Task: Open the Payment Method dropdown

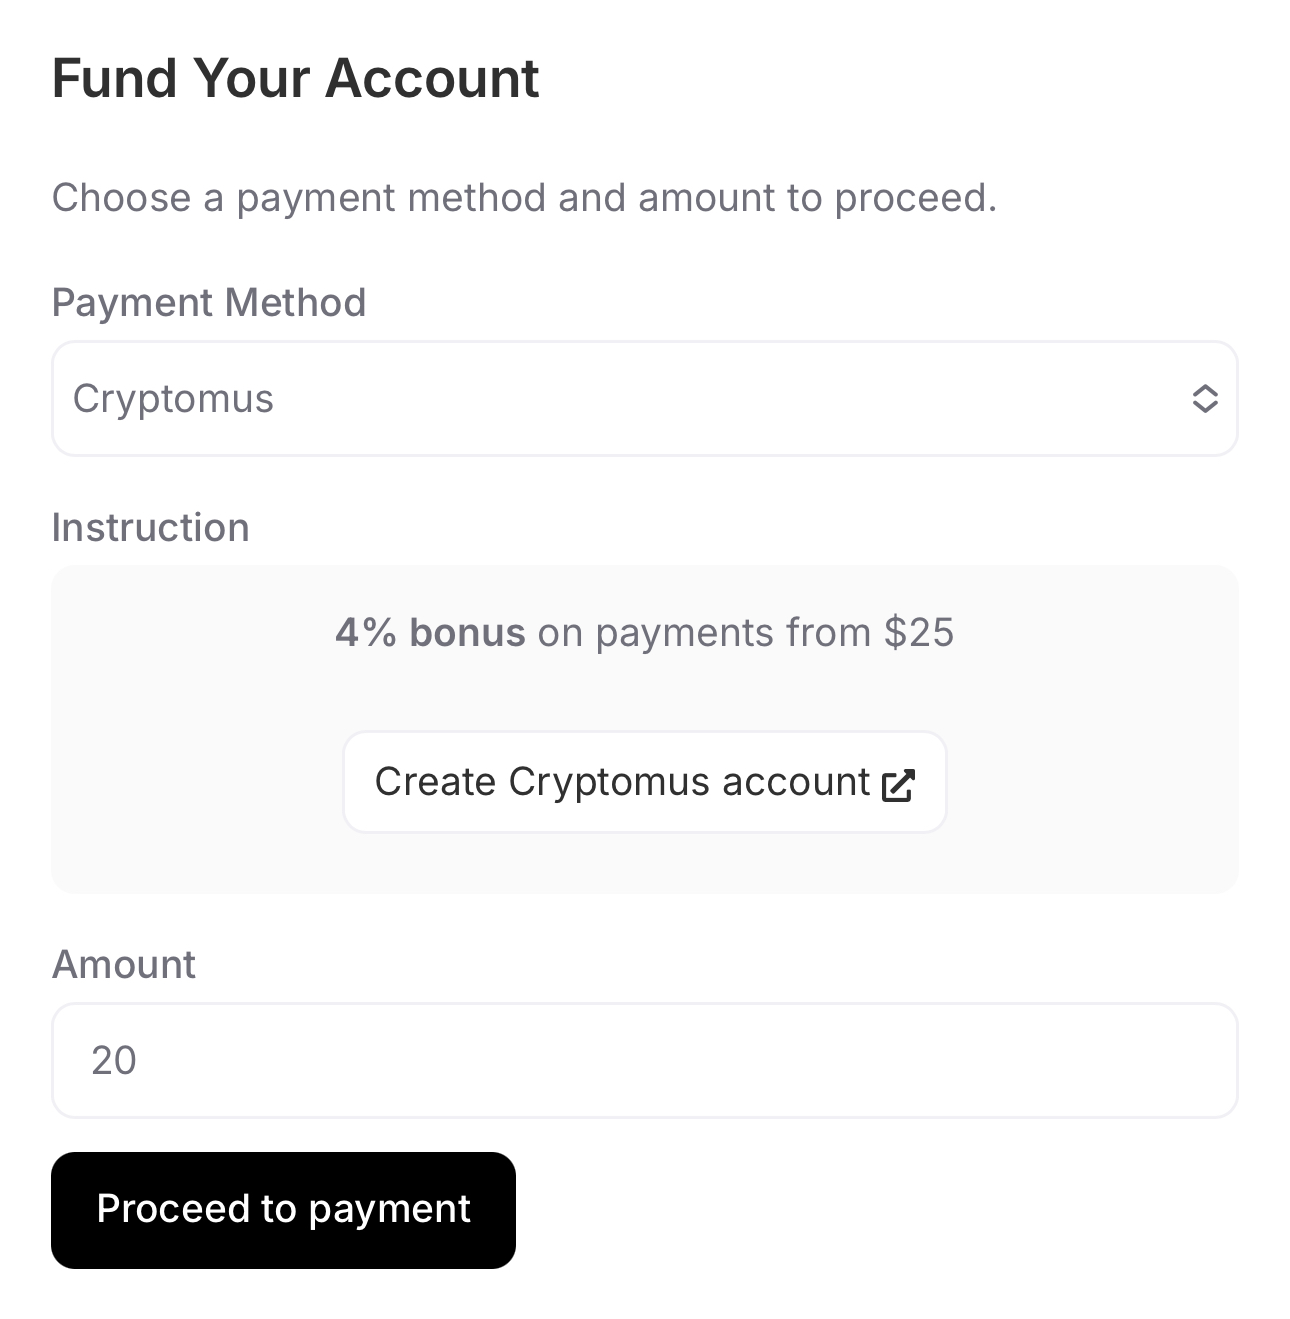Action: click(x=644, y=399)
